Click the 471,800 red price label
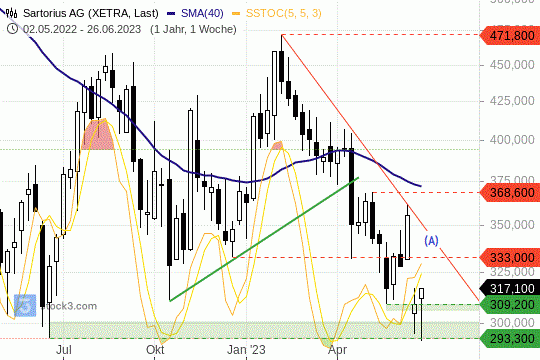 [509, 35]
